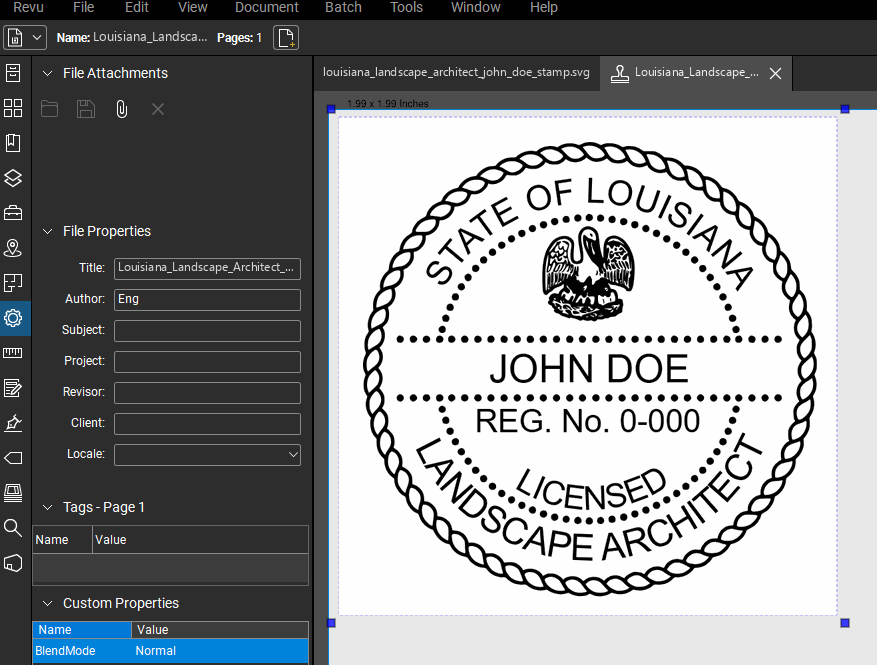Click the top-right blue selection handle
877x665 pixels.
coord(845,109)
